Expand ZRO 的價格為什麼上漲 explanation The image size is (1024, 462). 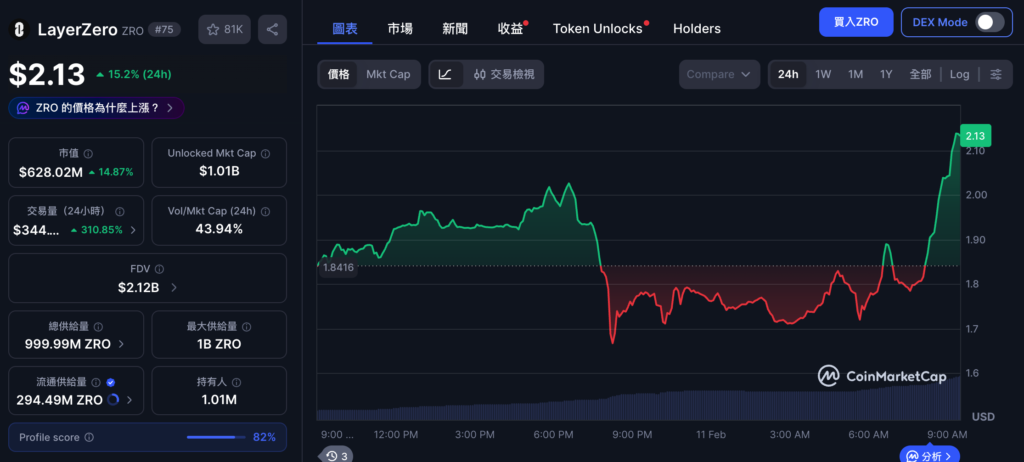(x=96, y=108)
